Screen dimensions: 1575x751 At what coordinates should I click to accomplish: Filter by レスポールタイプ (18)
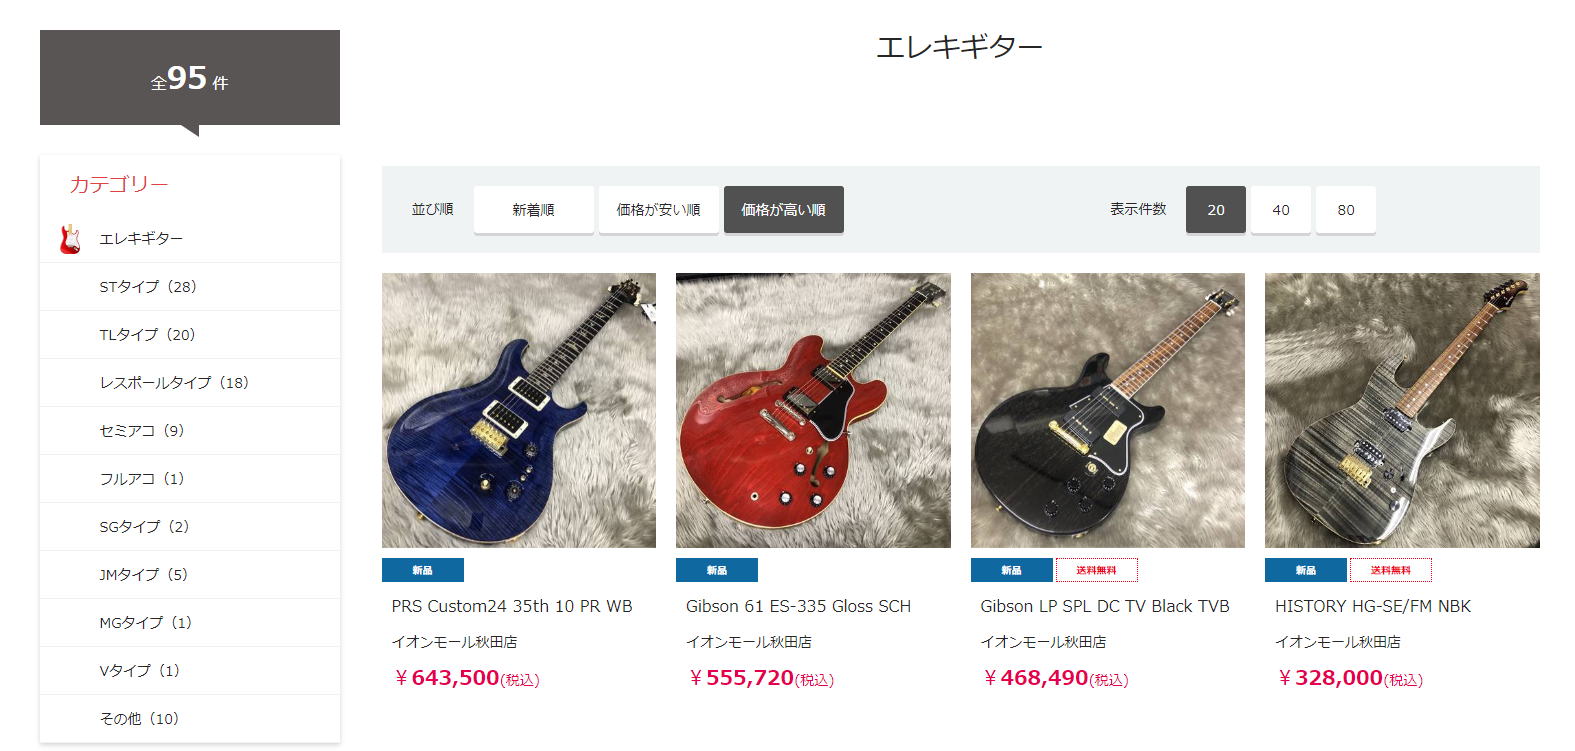[x=190, y=383]
